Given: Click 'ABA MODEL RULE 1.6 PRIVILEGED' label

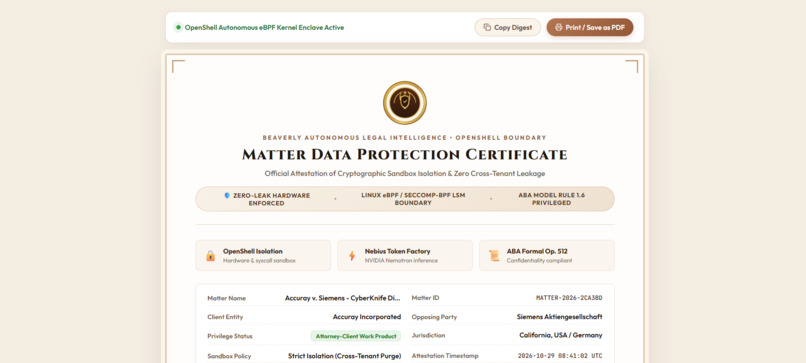Looking at the screenshot, I should tap(551, 199).
